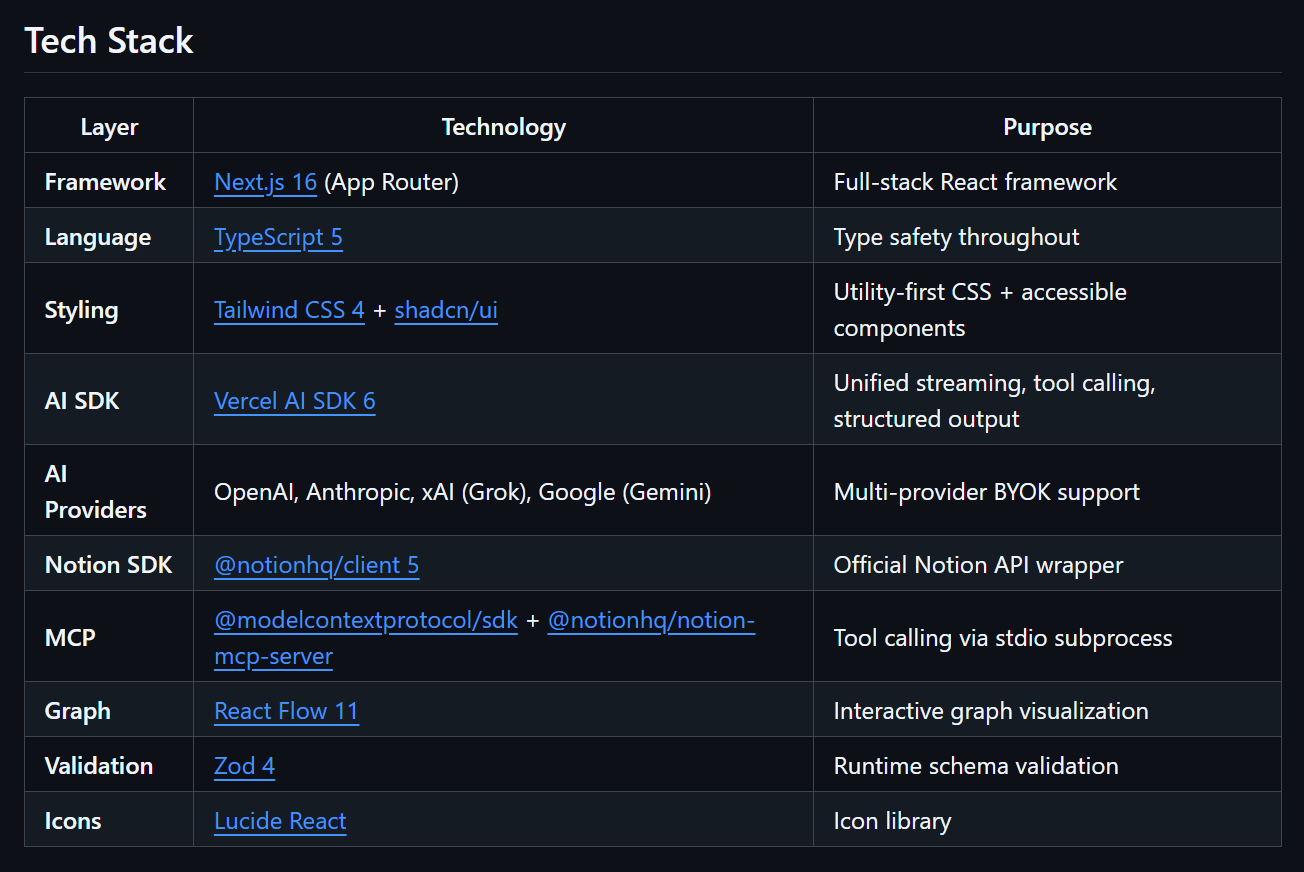Open the @notionhq/client 5 link
Viewport: 1304px width, 872px height.
click(x=316, y=565)
